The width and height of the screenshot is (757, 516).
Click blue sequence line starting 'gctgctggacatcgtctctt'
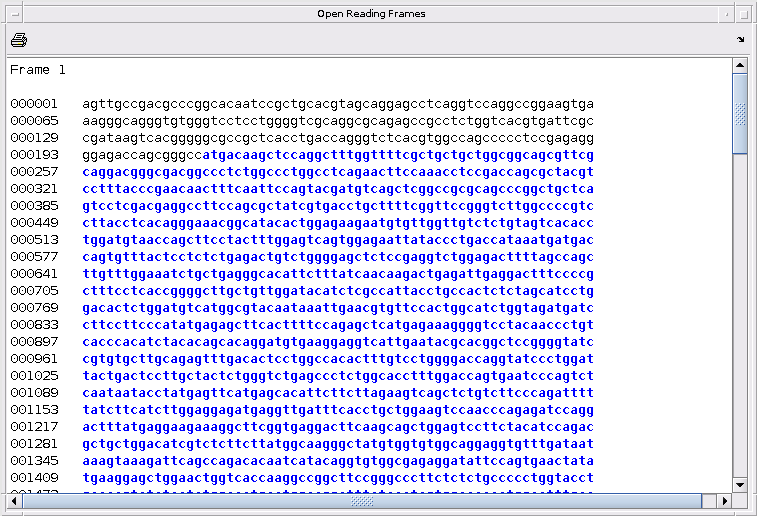tap(338, 444)
